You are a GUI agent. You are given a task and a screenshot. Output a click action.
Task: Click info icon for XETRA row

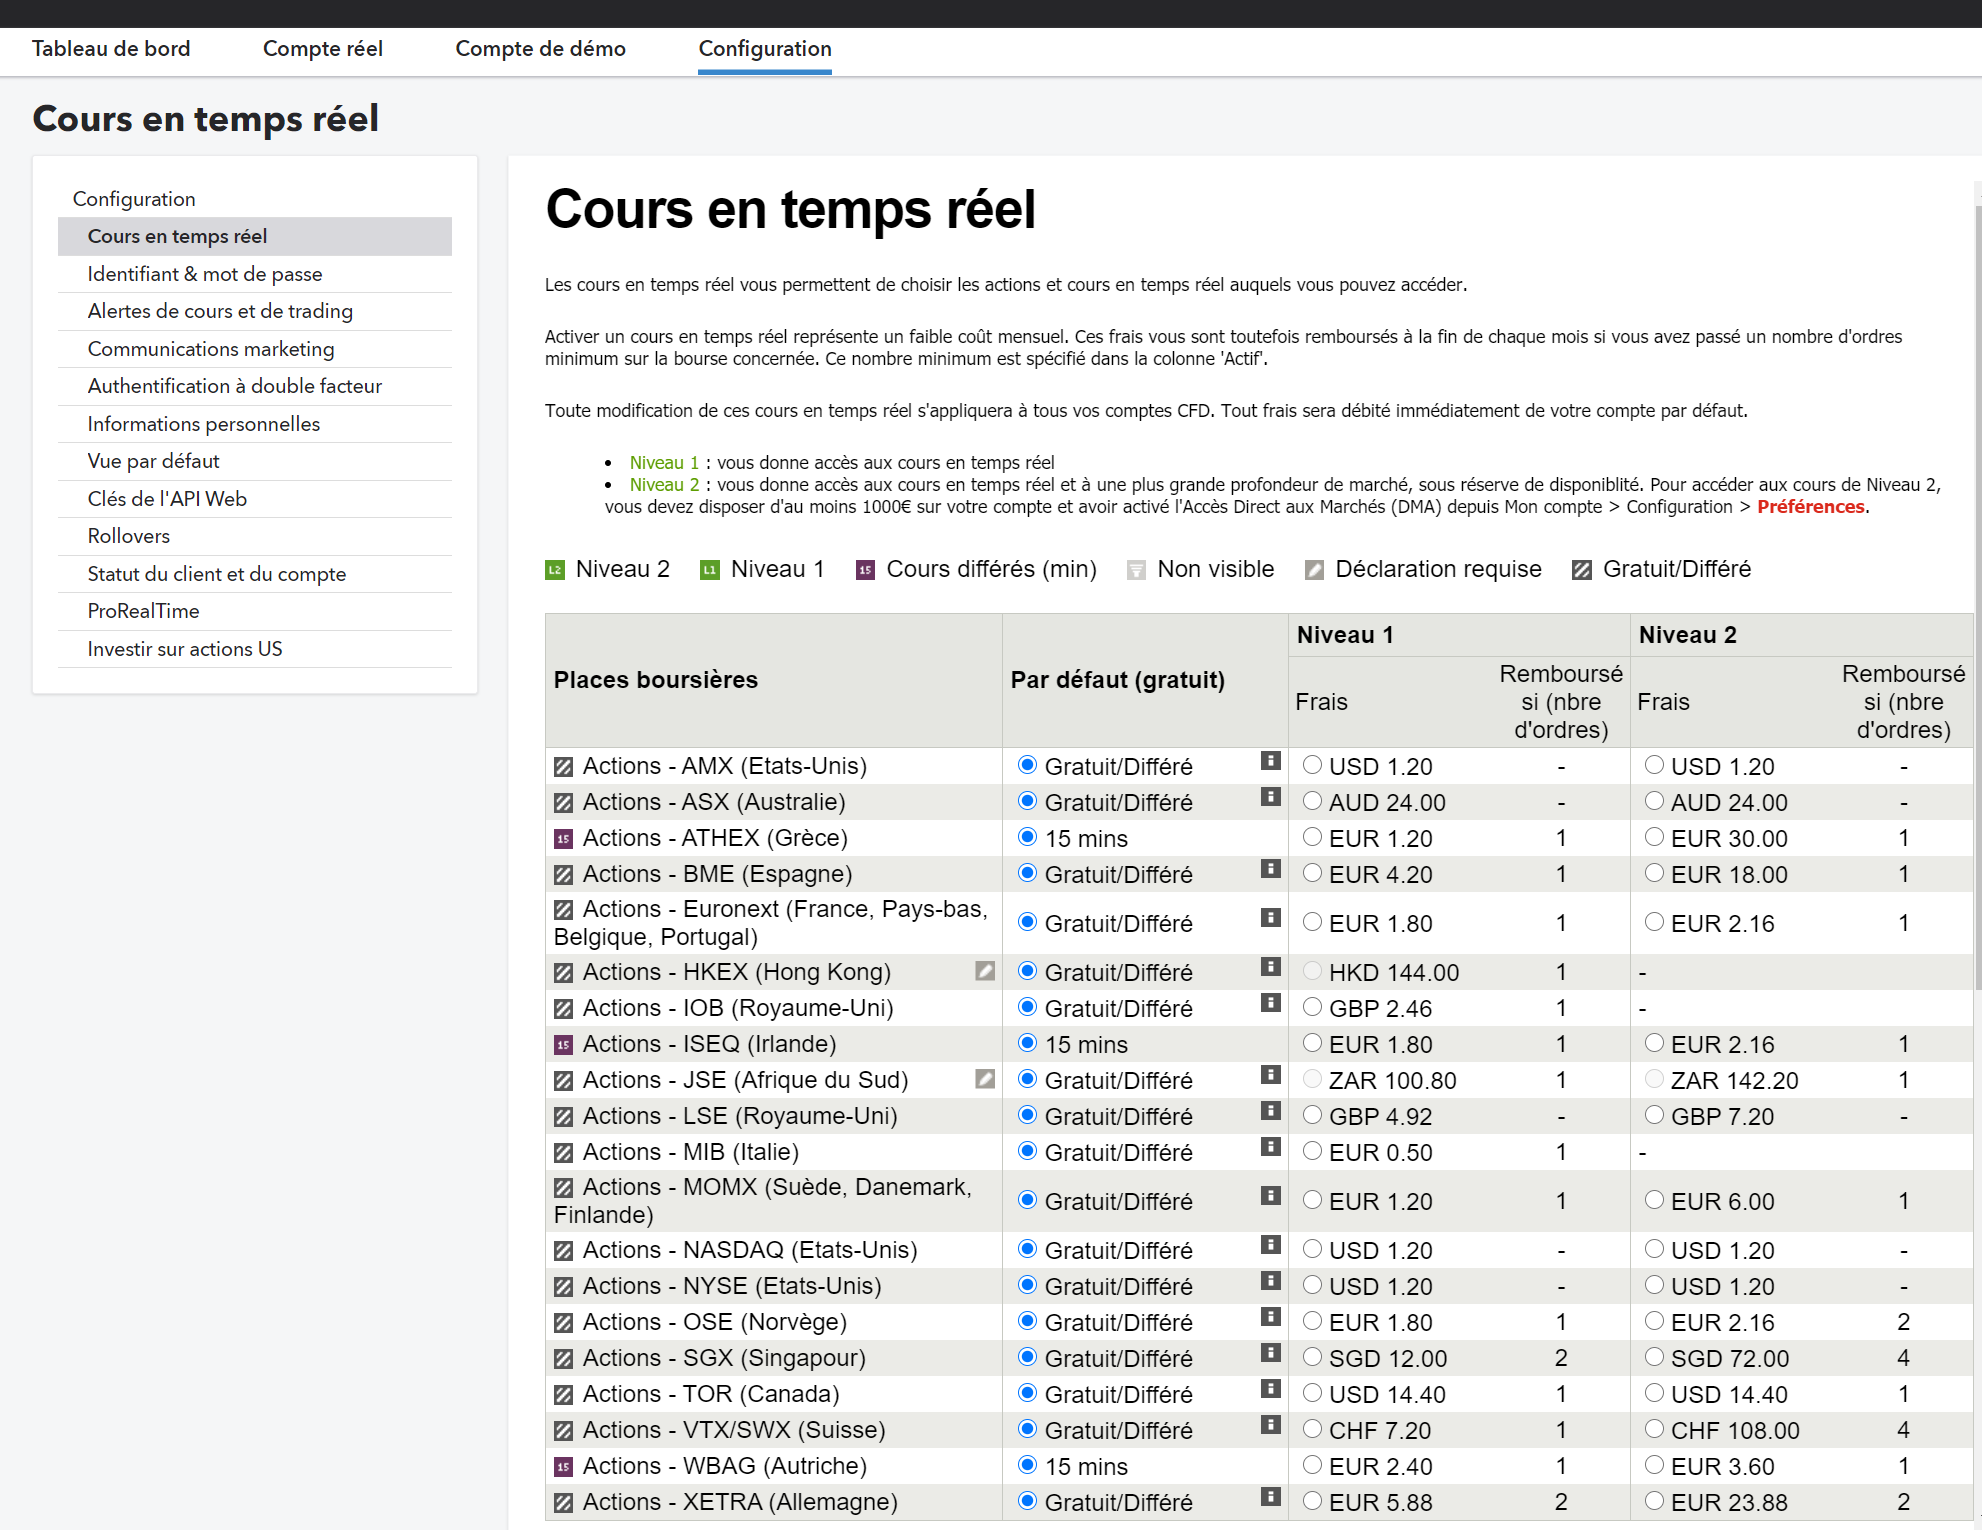(x=1270, y=1497)
